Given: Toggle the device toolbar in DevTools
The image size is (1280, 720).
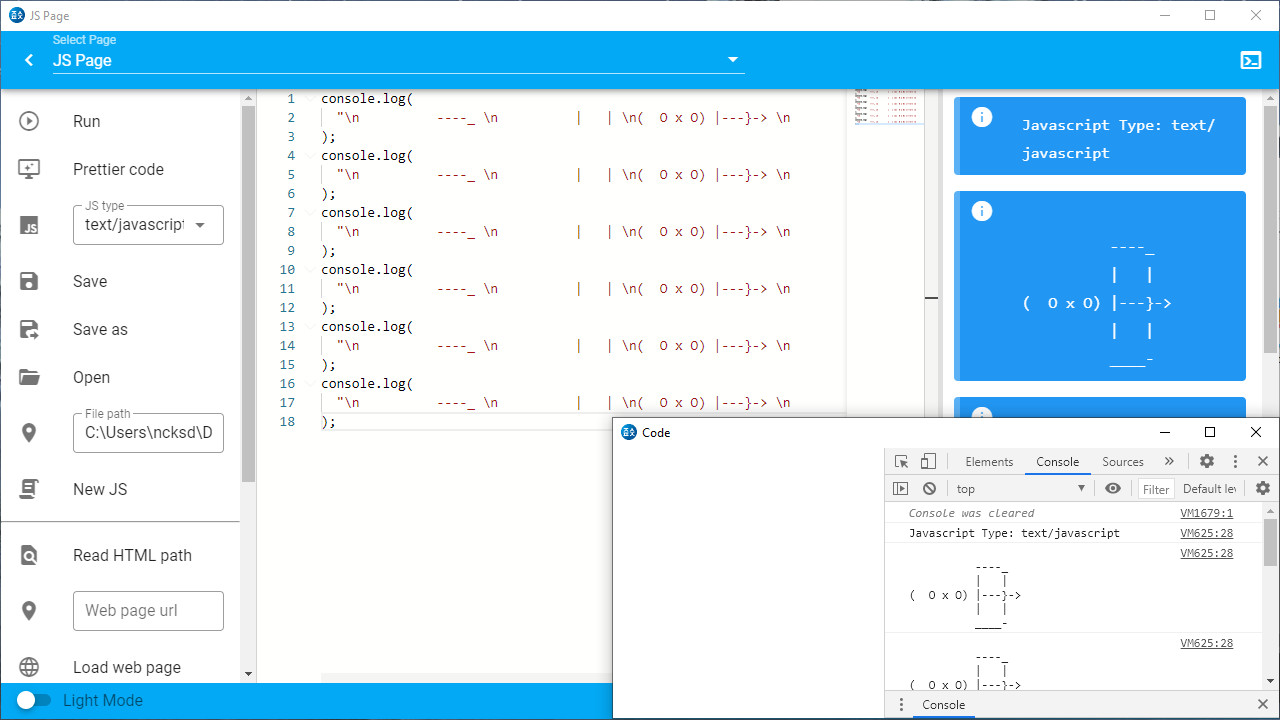Looking at the screenshot, I should pyautogui.click(x=926, y=461).
